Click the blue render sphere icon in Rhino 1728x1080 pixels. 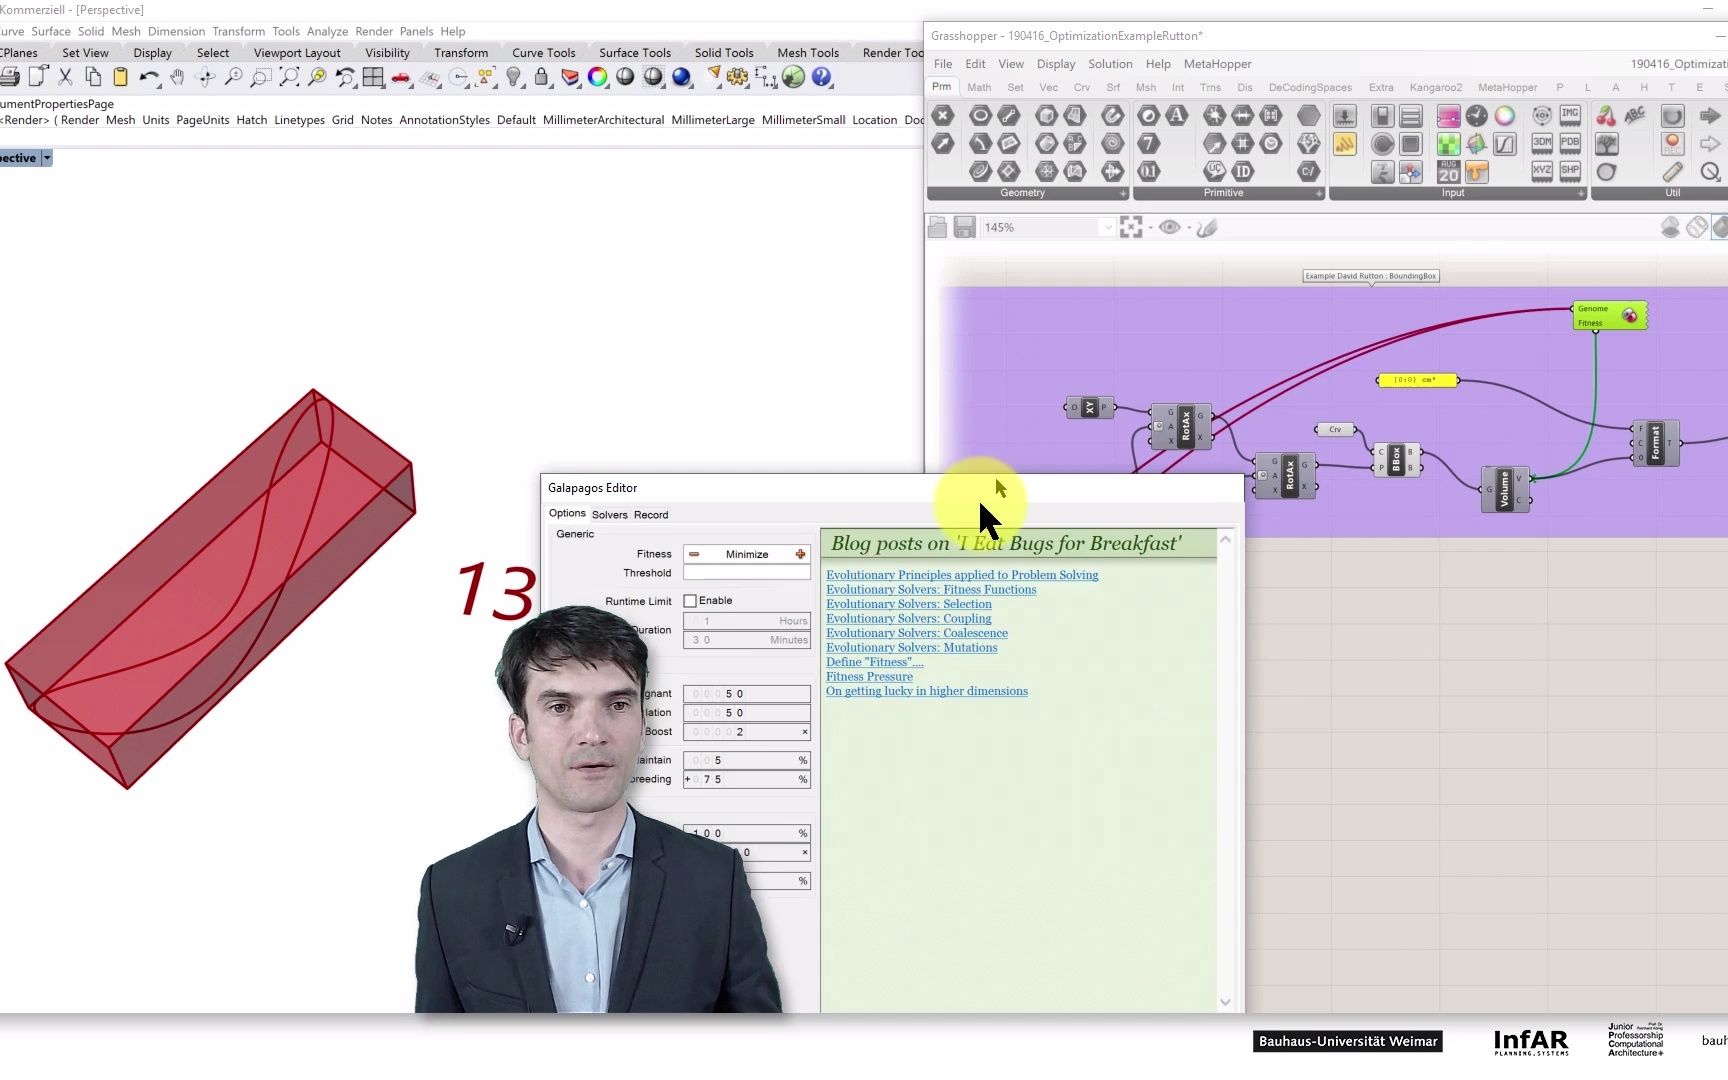pos(681,77)
